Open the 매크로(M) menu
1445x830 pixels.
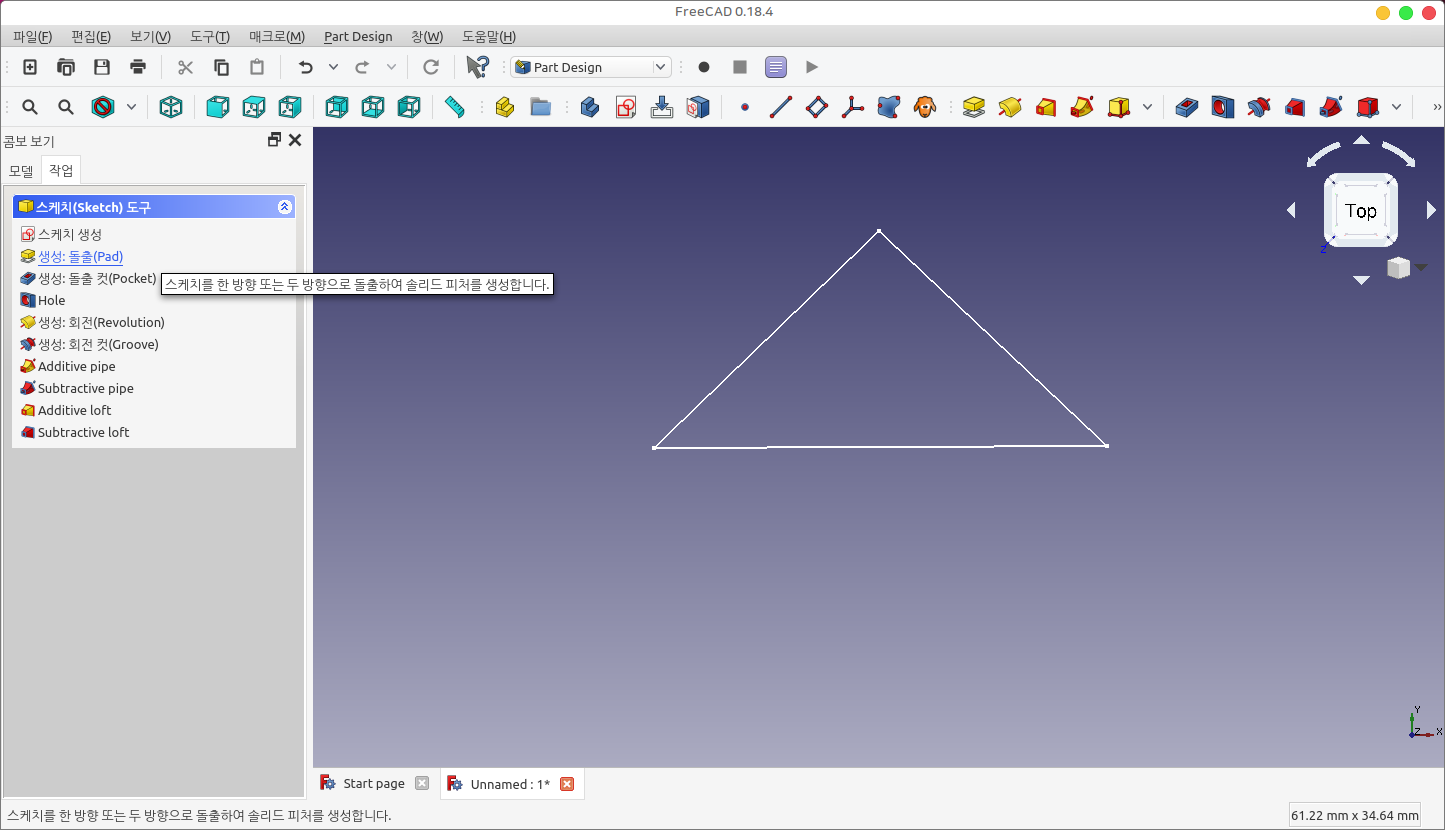[x=276, y=36]
